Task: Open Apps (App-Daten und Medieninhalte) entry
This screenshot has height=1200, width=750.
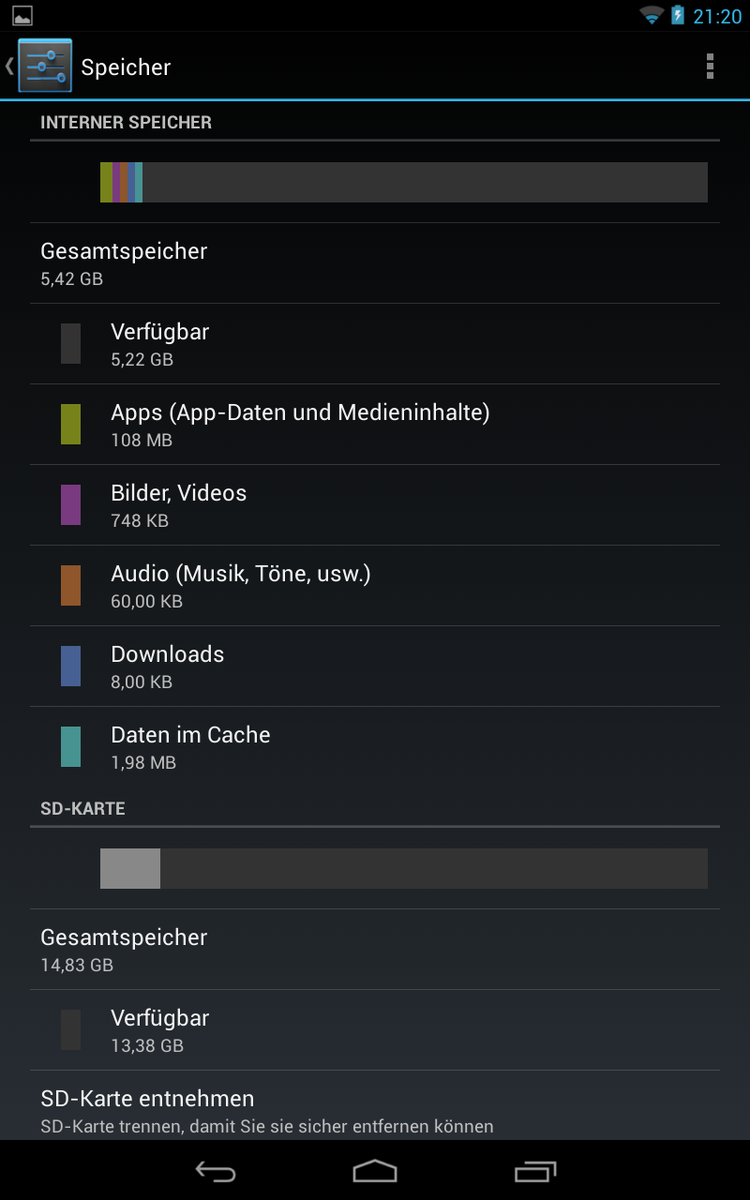Action: [375, 424]
